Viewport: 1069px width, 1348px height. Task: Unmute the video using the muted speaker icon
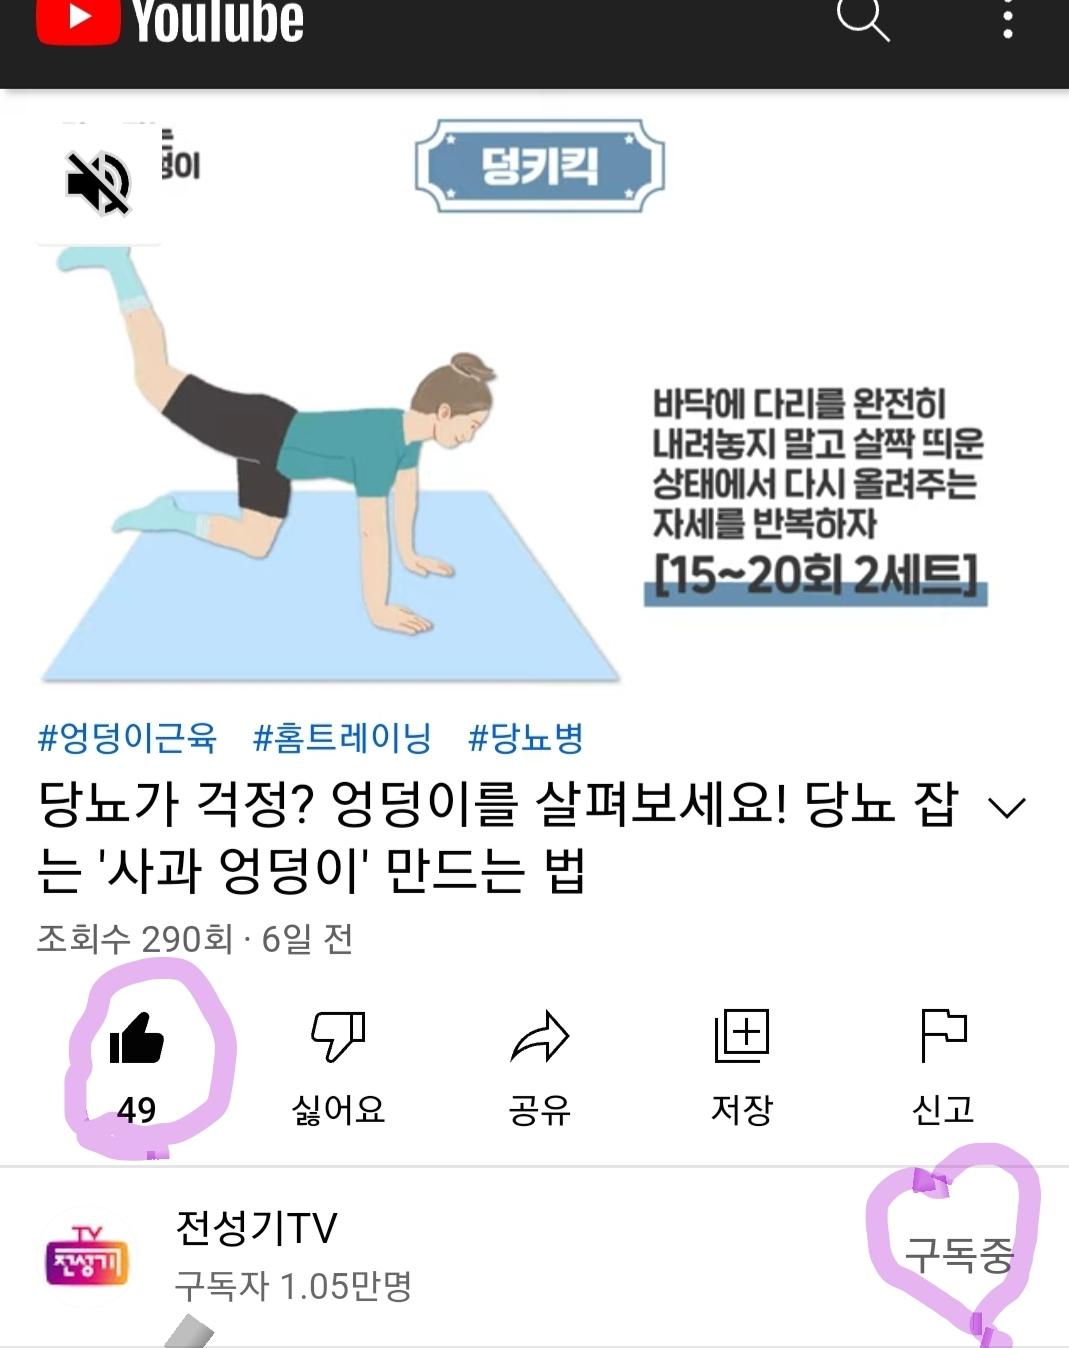99,183
